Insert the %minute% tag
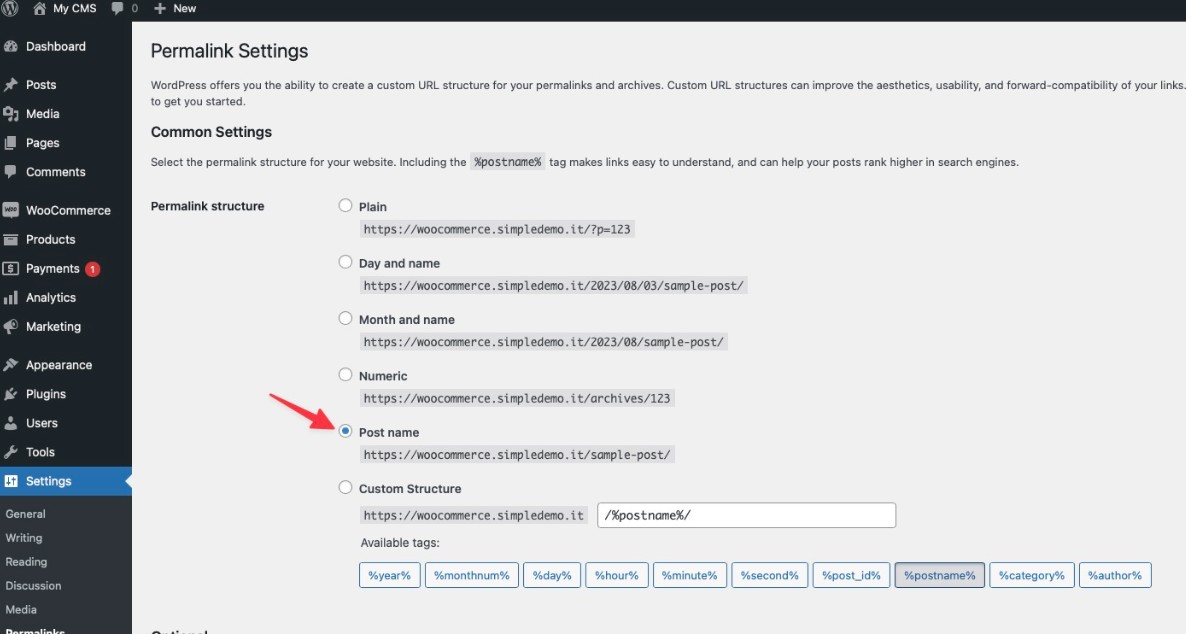Image resolution: width=1186 pixels, height=634 pixels. click(690, 575)
